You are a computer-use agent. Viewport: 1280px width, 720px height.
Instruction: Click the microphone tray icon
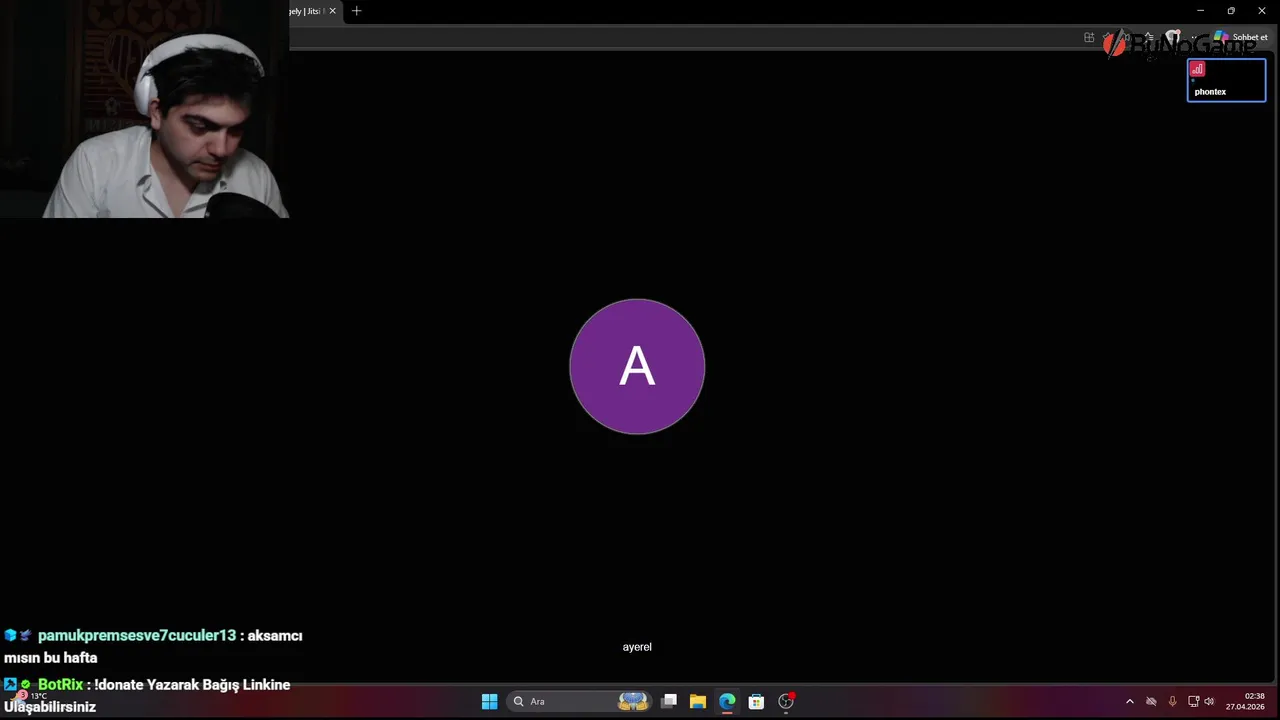coord(1172,702)
